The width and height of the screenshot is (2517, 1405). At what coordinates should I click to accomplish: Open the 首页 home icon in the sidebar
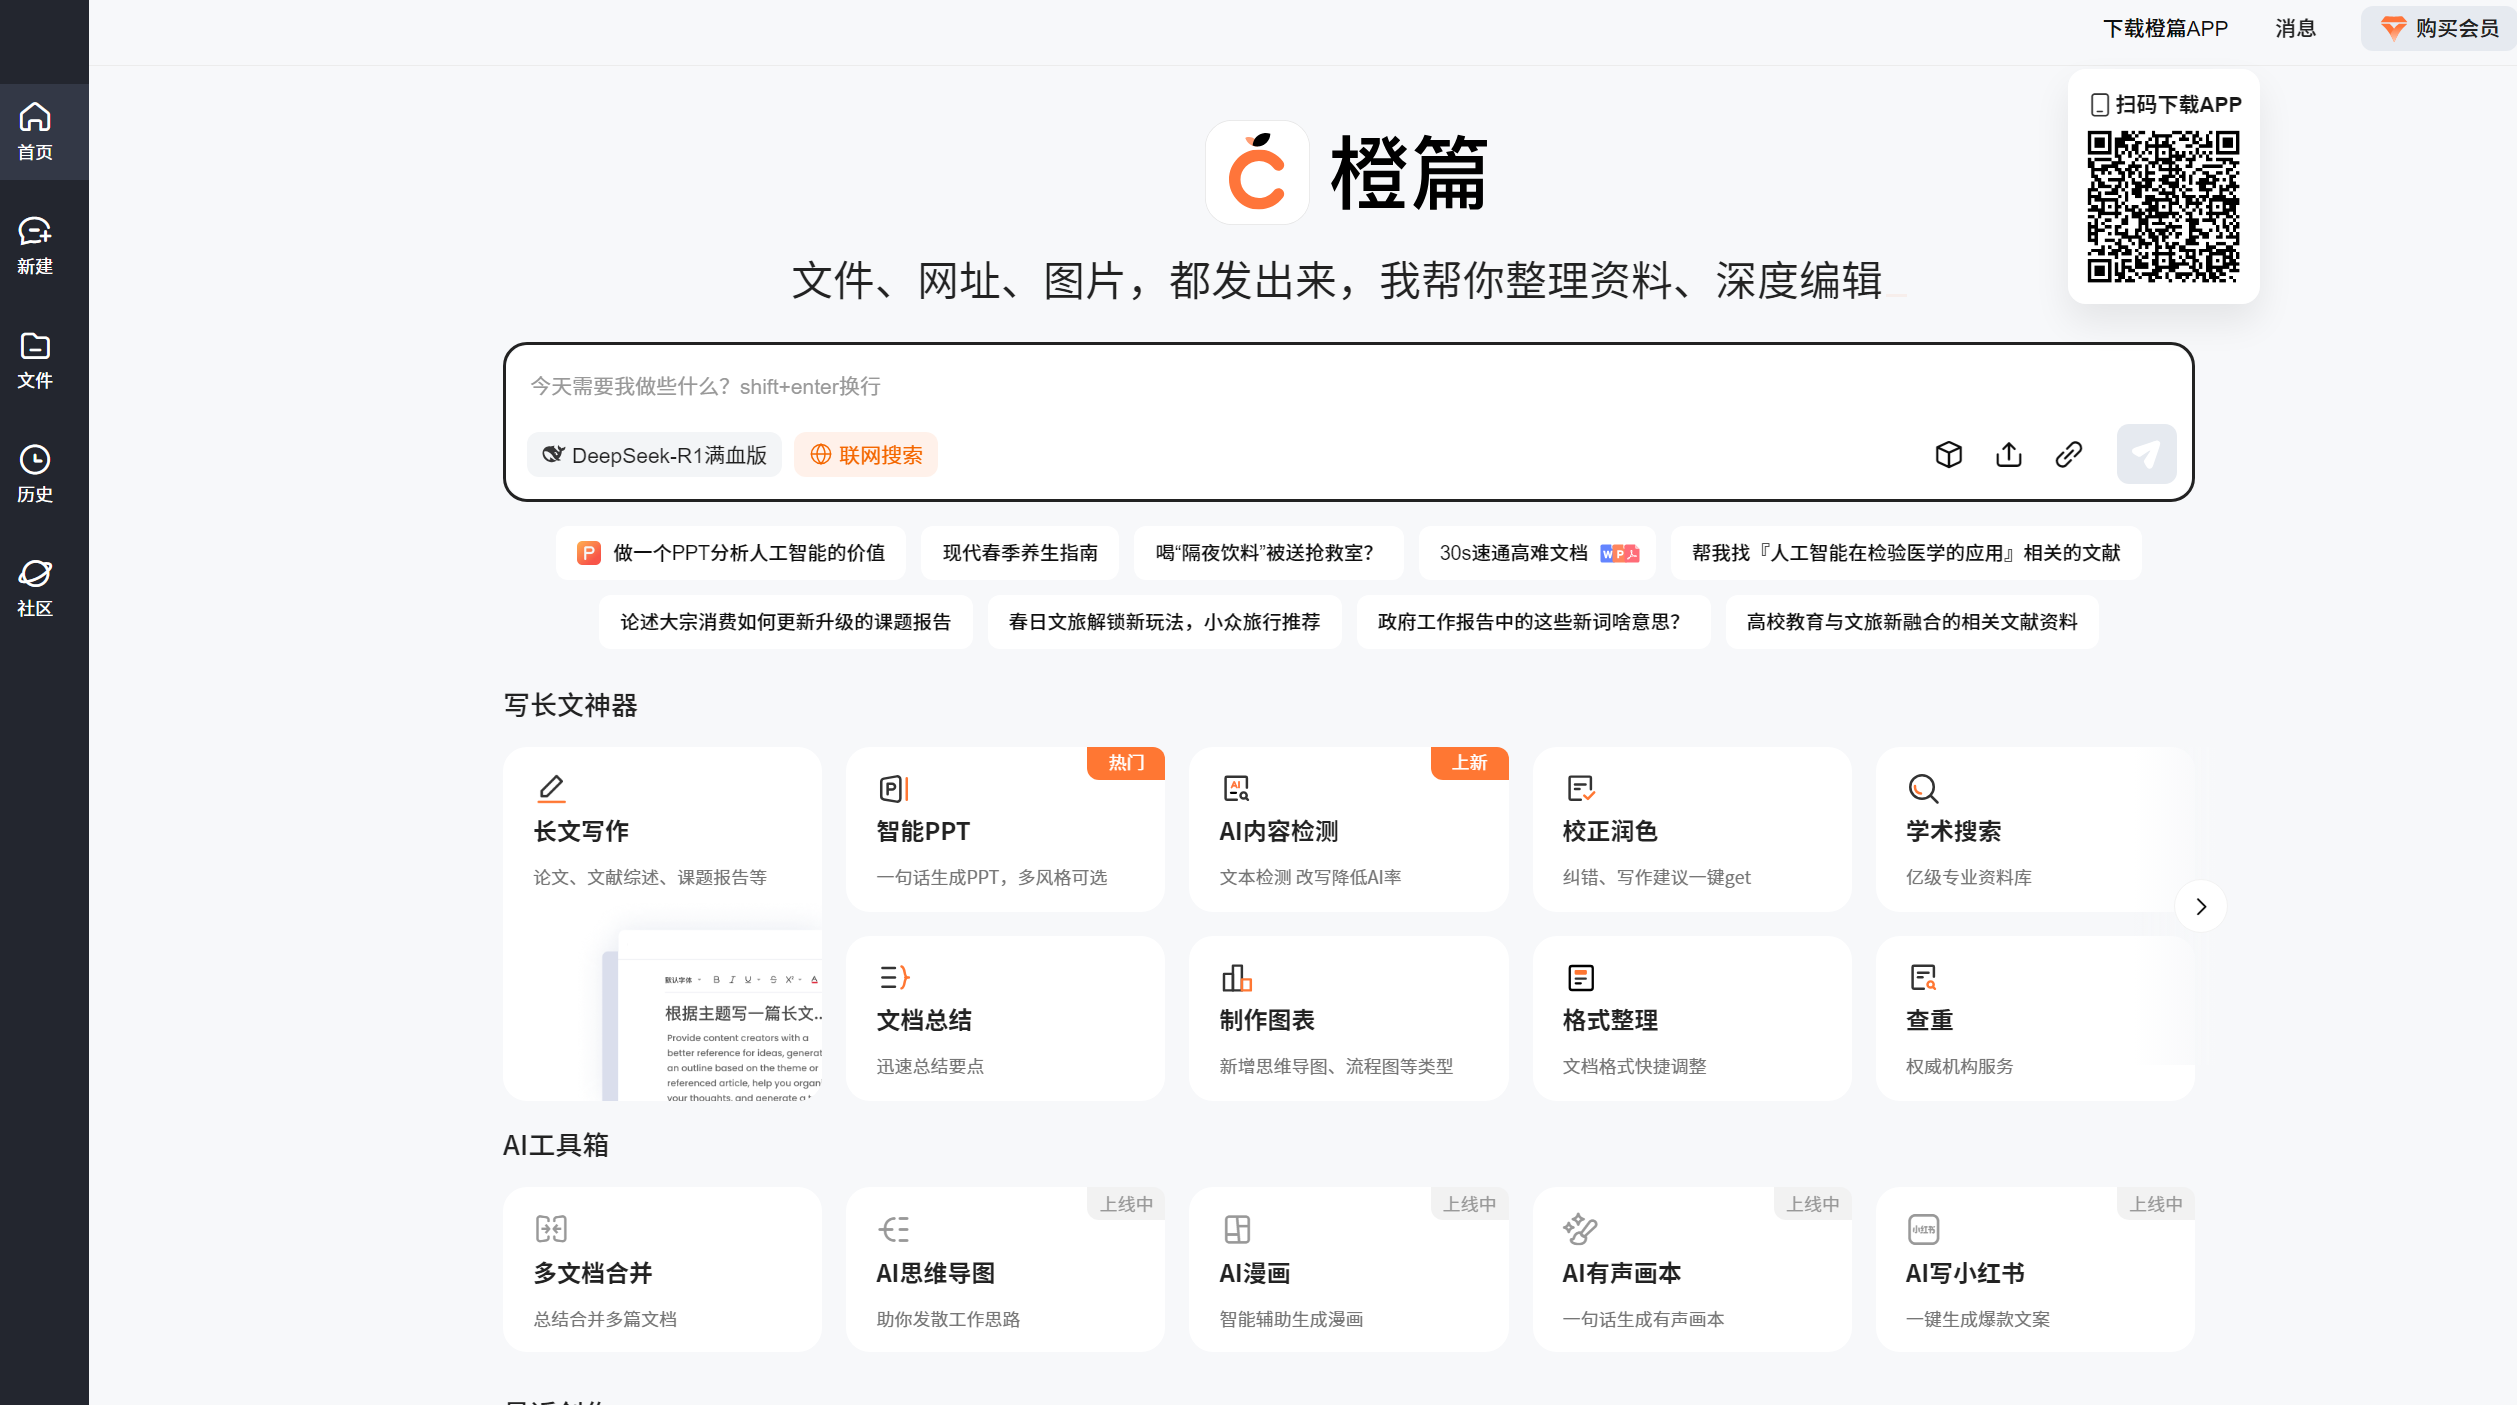[x=35, y=131]
